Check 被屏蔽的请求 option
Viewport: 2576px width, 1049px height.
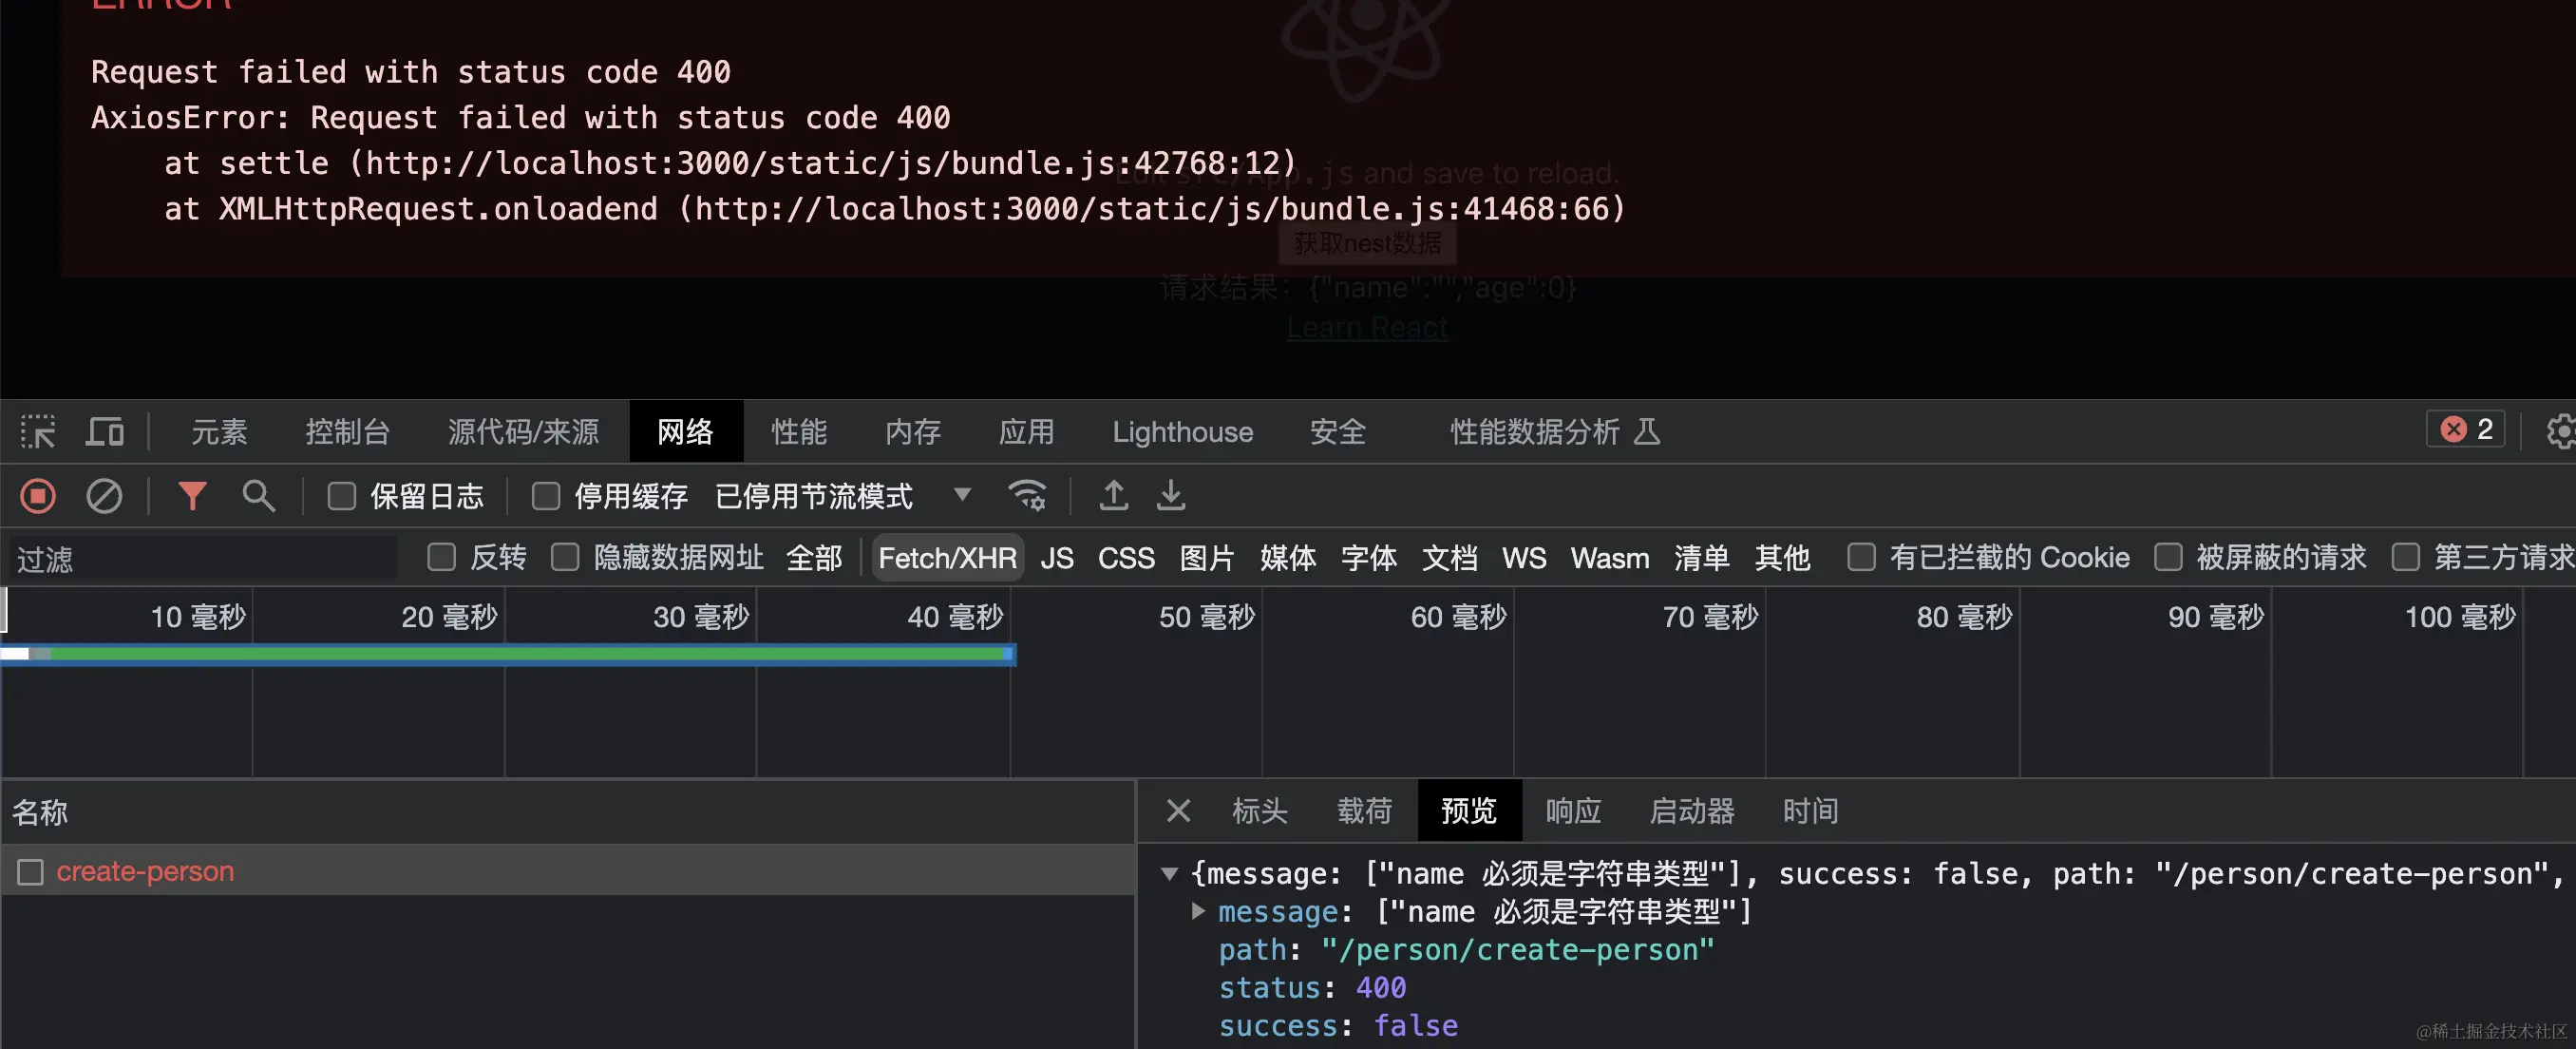(2167, 557)
